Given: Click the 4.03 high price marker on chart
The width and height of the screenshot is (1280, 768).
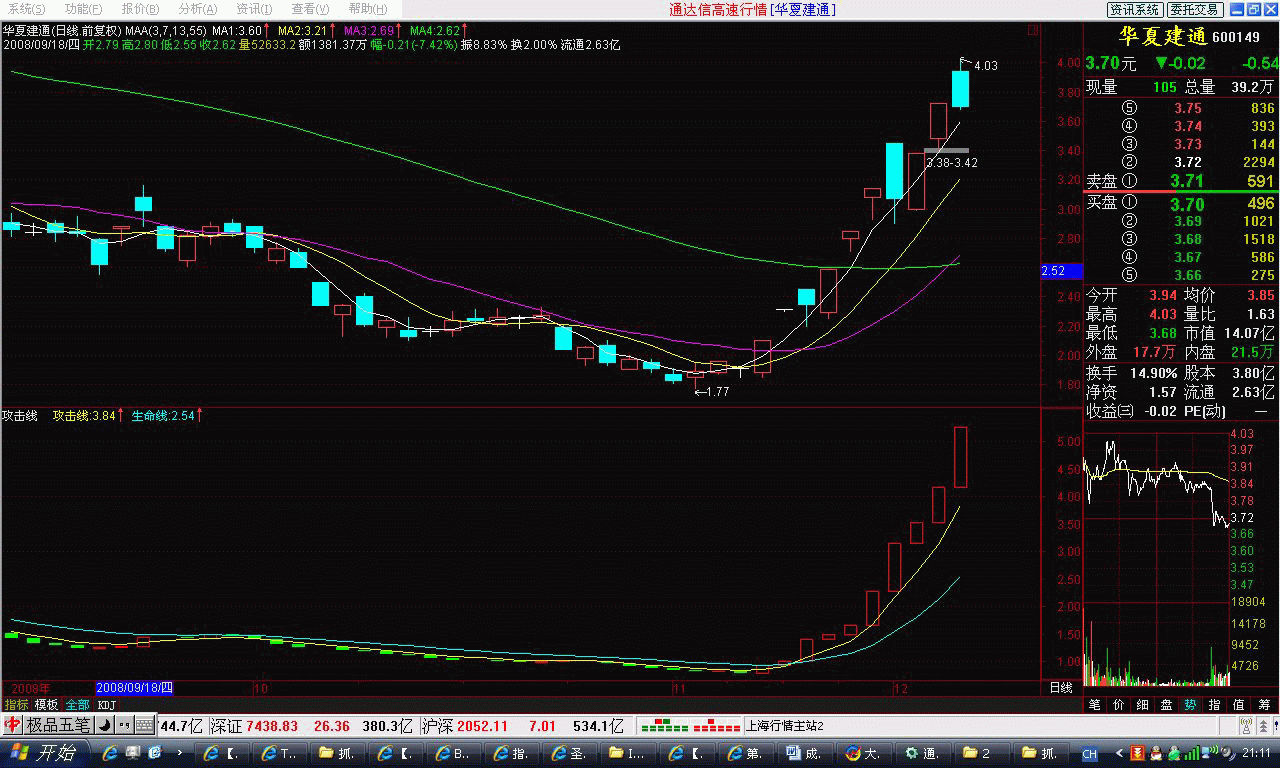Looking at the screenshot, I should (x=985, y=65).
